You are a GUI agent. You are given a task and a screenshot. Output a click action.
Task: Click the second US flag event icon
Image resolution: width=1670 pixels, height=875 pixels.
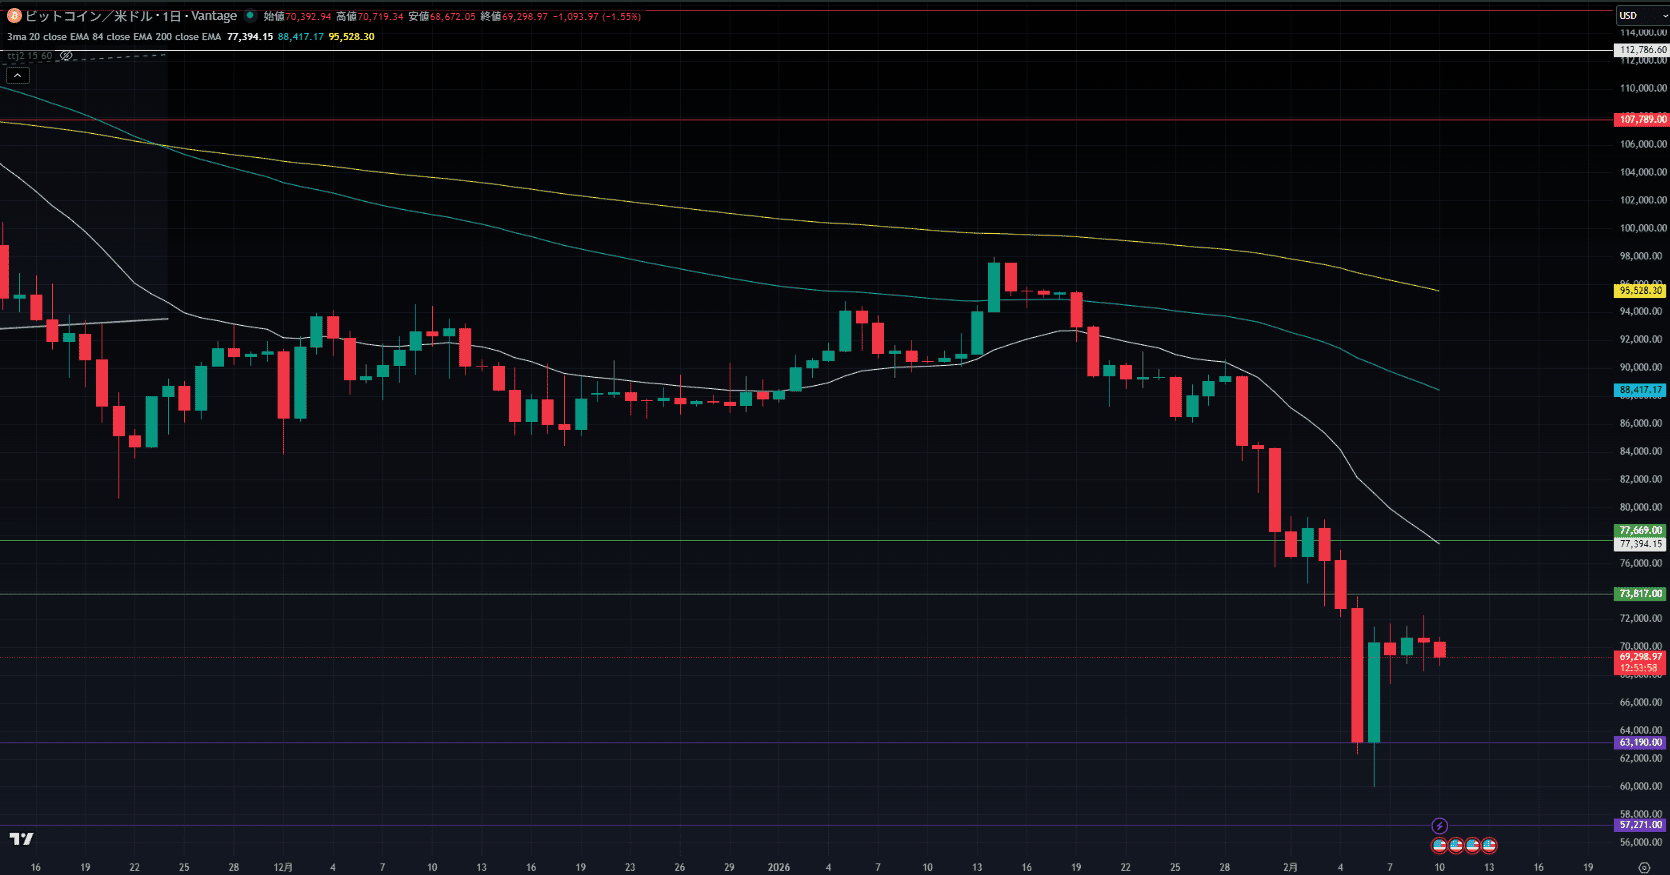(1456, 846)
